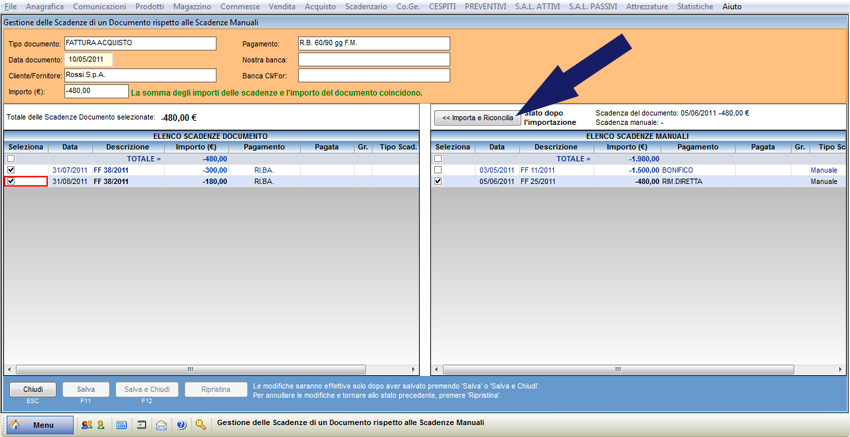
Task: Click the small window icon in bottom toolbar
Action: click(142, 425)
